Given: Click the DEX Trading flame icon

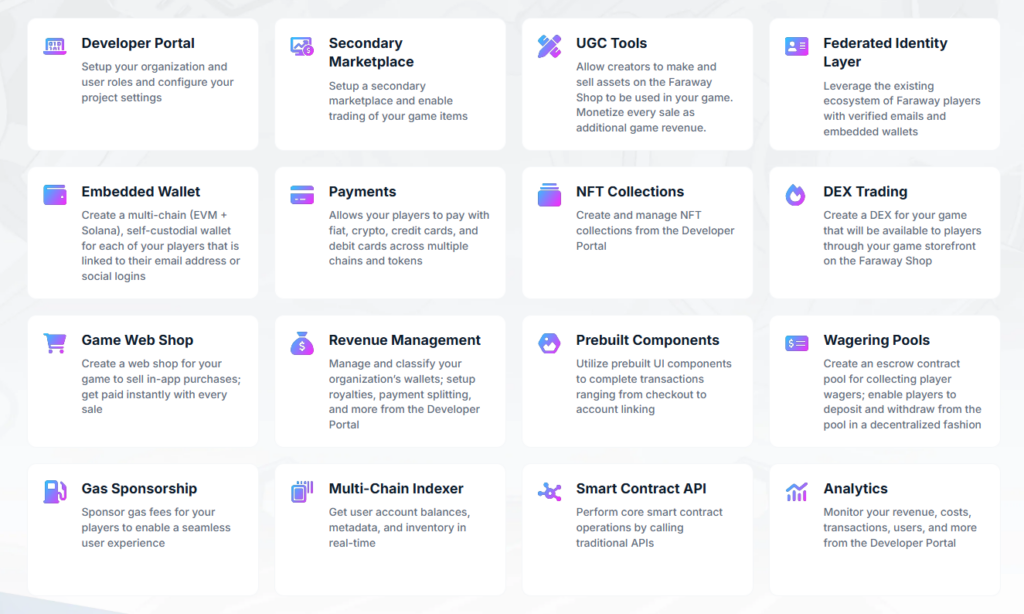Looking at the screenshot, I should tap(796, 194).
